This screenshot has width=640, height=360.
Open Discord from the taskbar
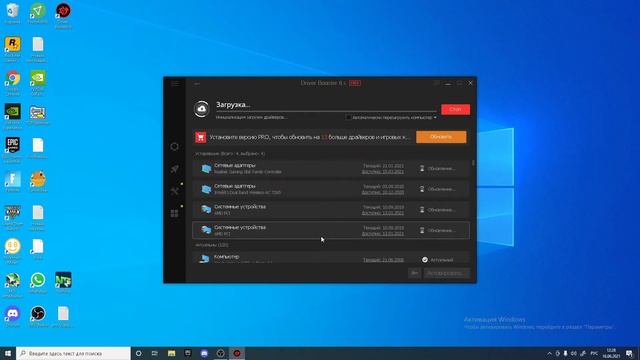click(x=204, y=353)
